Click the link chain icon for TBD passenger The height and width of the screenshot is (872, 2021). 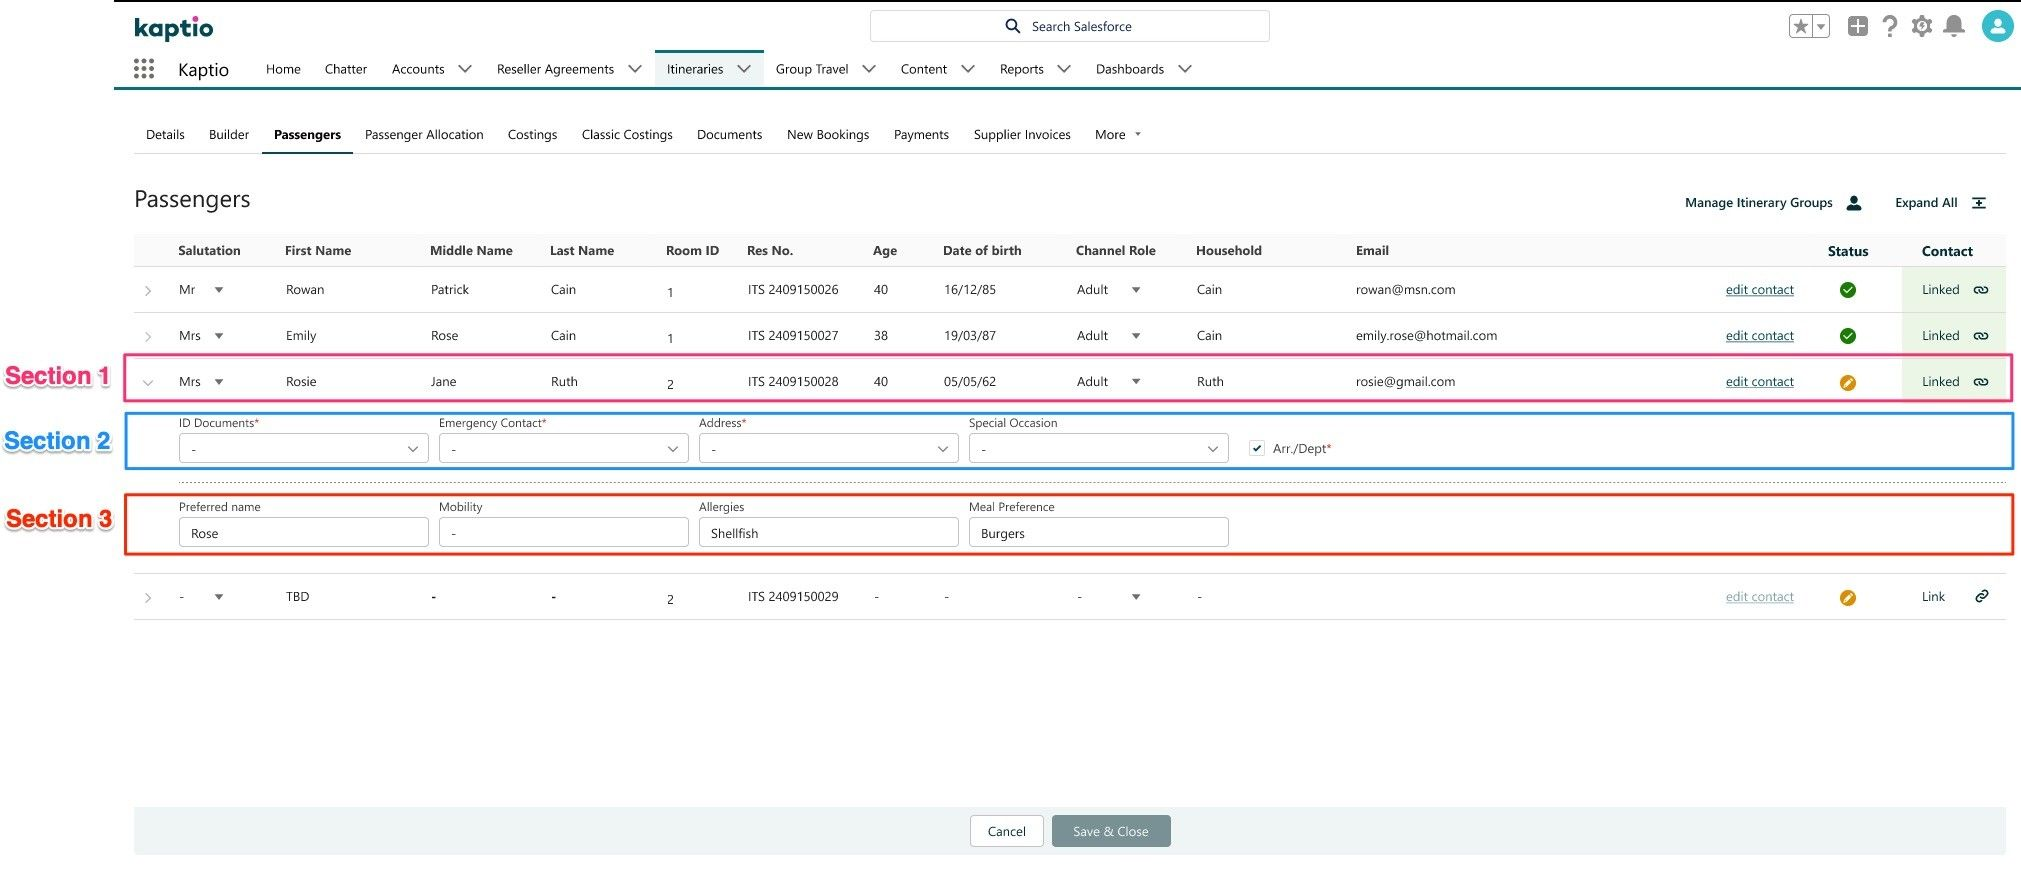(1981, 597)
